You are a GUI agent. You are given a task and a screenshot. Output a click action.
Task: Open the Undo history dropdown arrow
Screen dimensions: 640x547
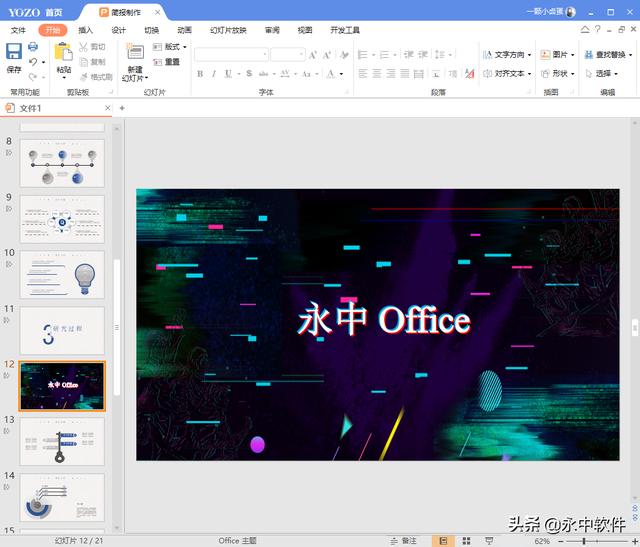tap(43, 62)
